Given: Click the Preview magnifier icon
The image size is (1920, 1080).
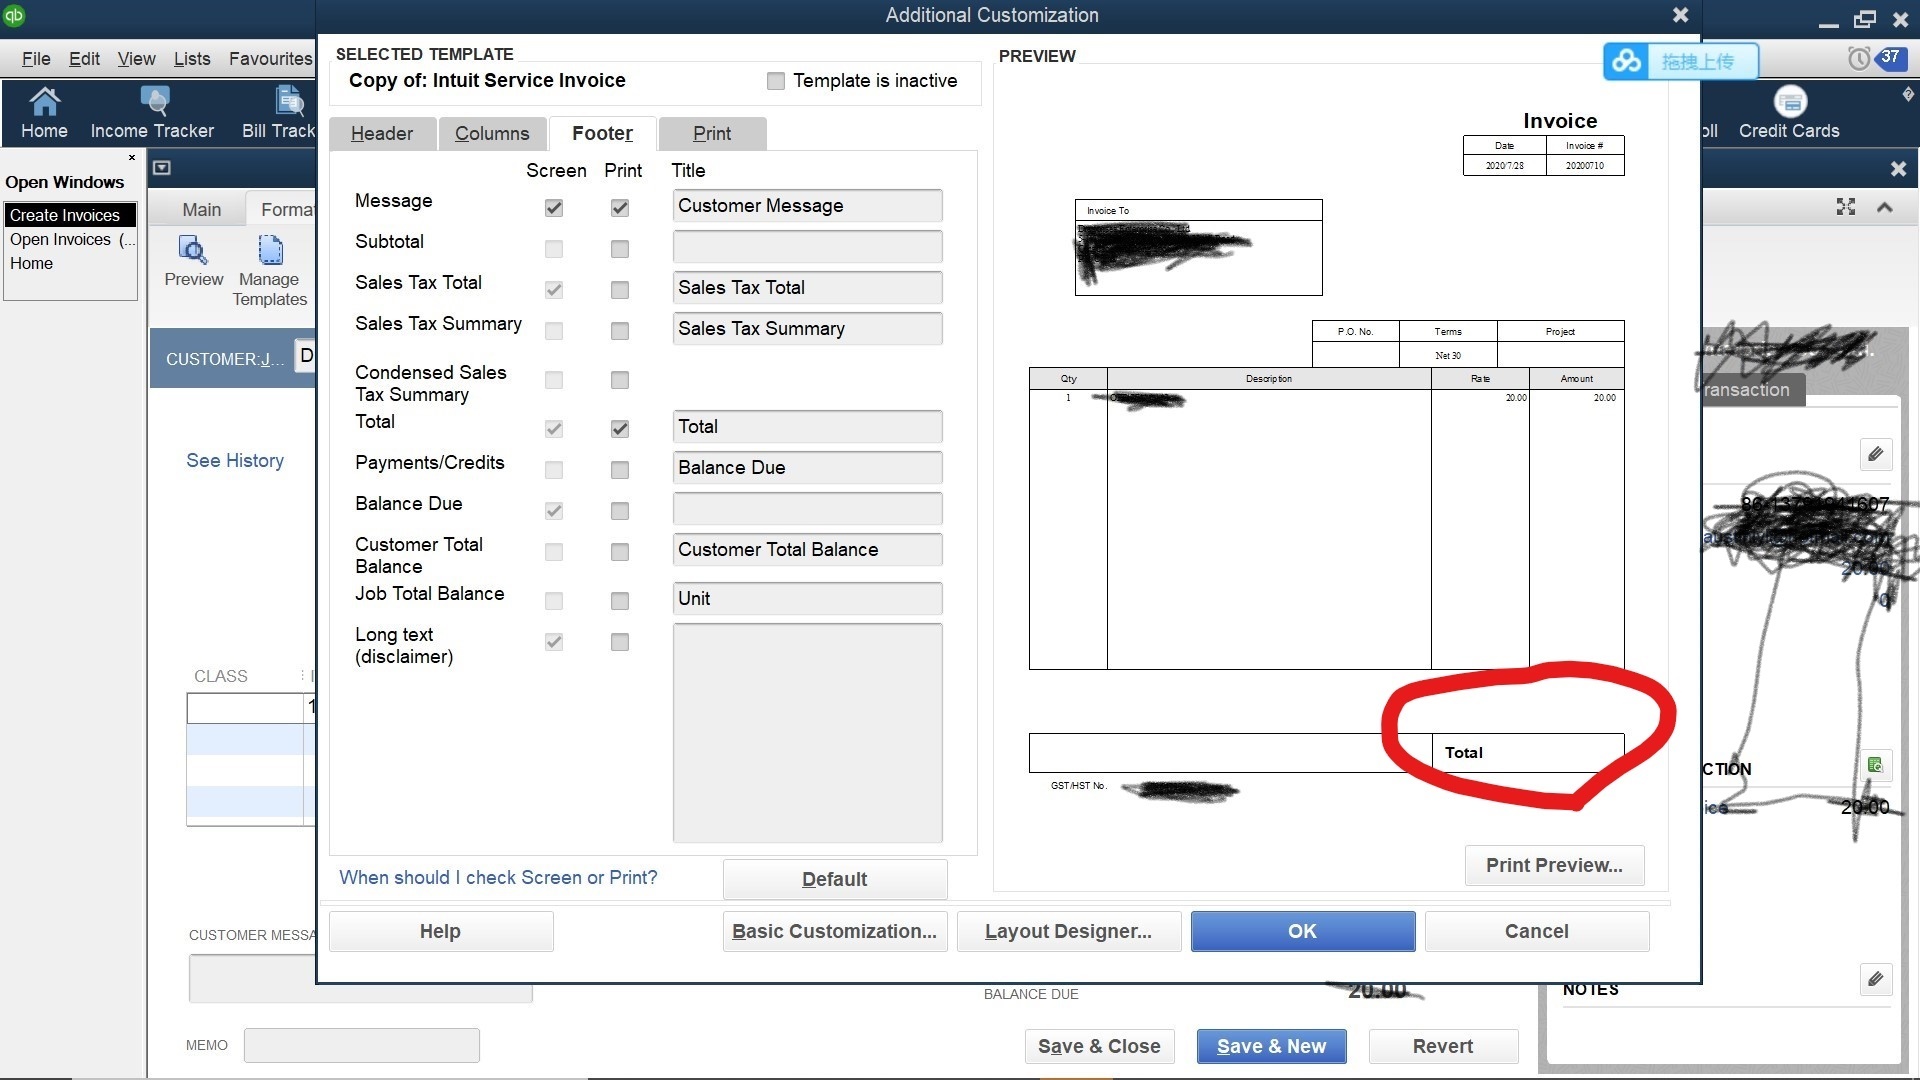Looking at the screenshot, I should tap(193, 250).
